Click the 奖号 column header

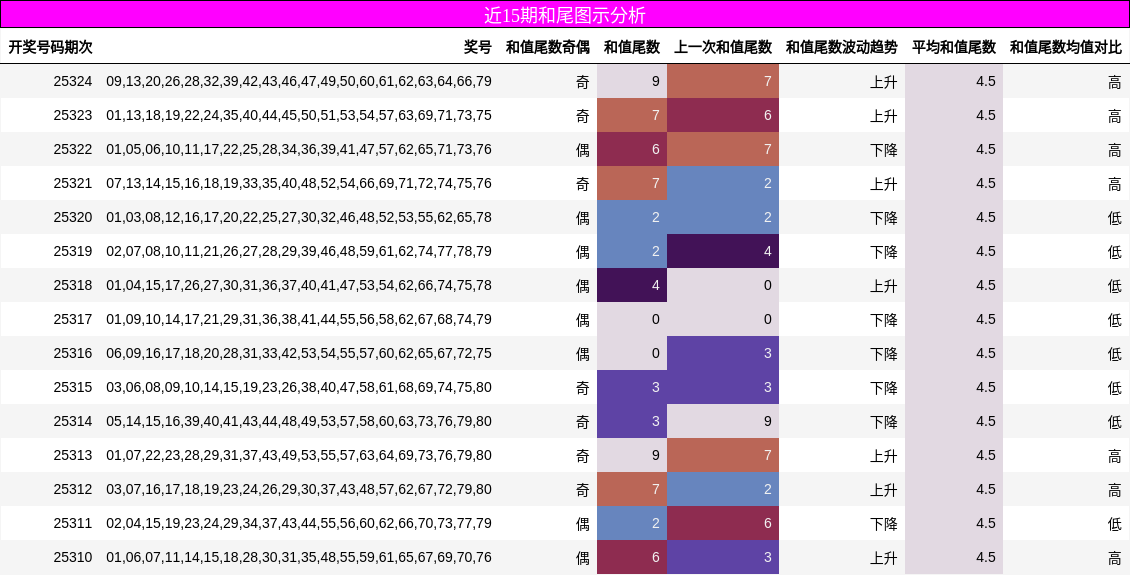[477, 47]
